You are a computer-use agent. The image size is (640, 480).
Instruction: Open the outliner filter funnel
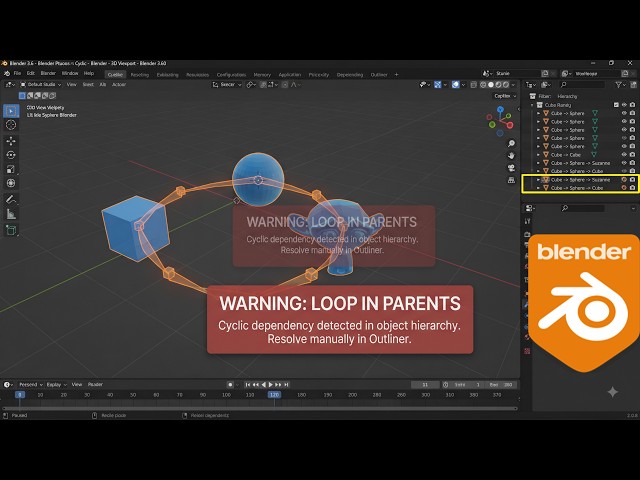(619, 84)
